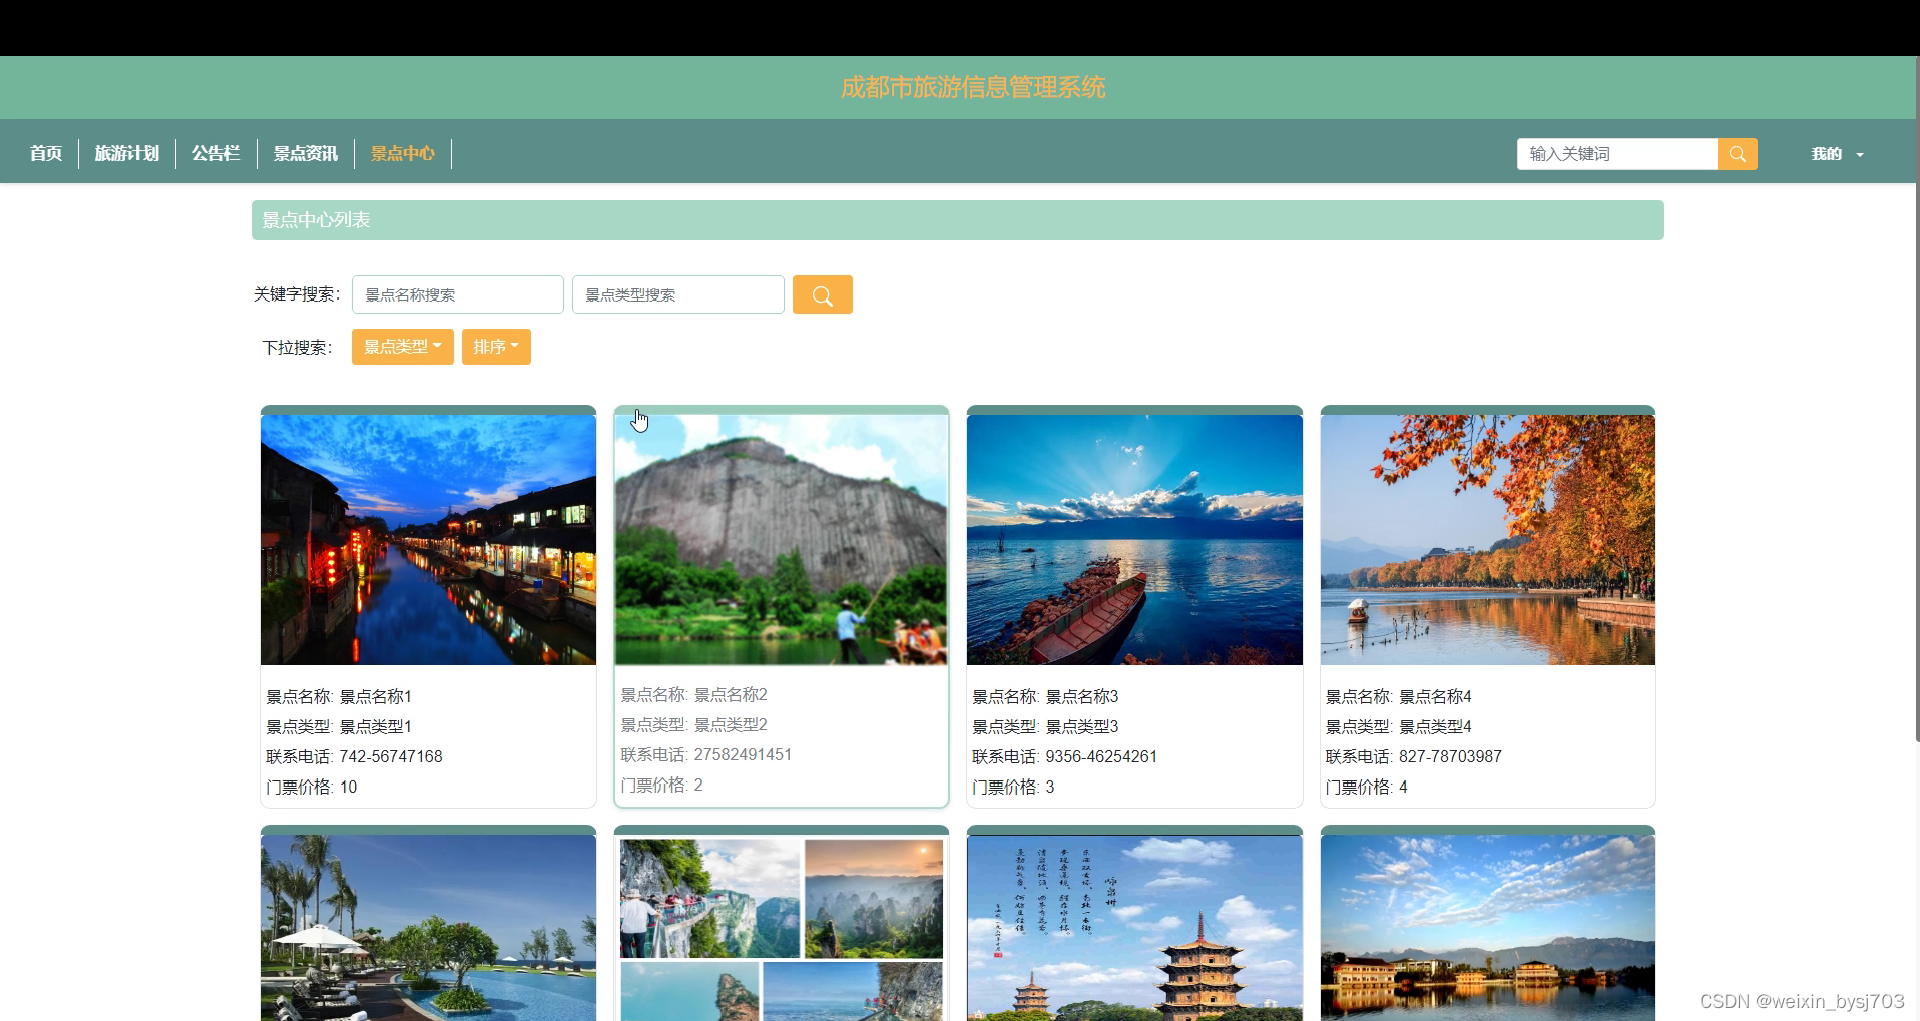Open the resort pool photo in second row
This screenshot has height=1021, width=1920.
coord(428,928)
